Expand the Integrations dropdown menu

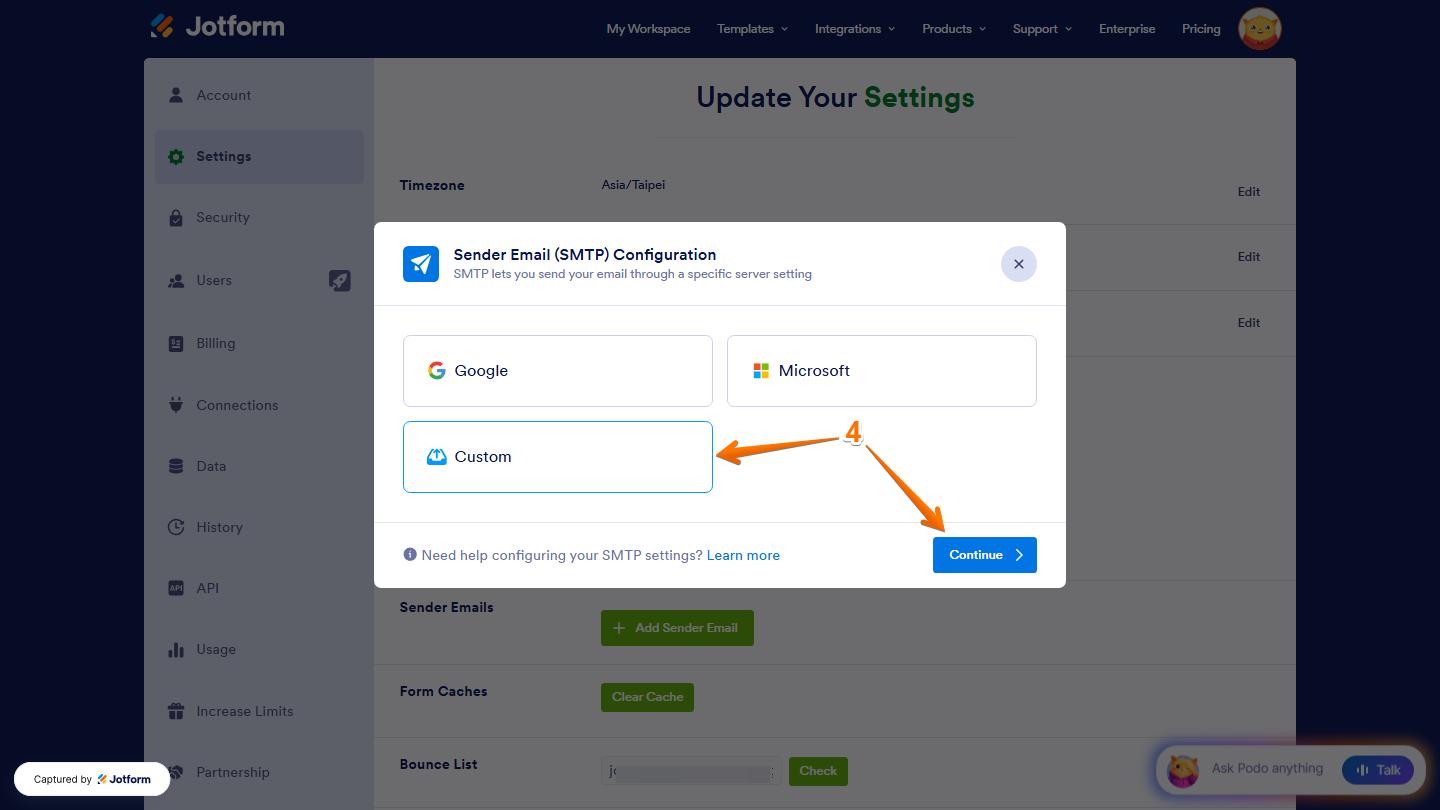[x=855, y=29]
